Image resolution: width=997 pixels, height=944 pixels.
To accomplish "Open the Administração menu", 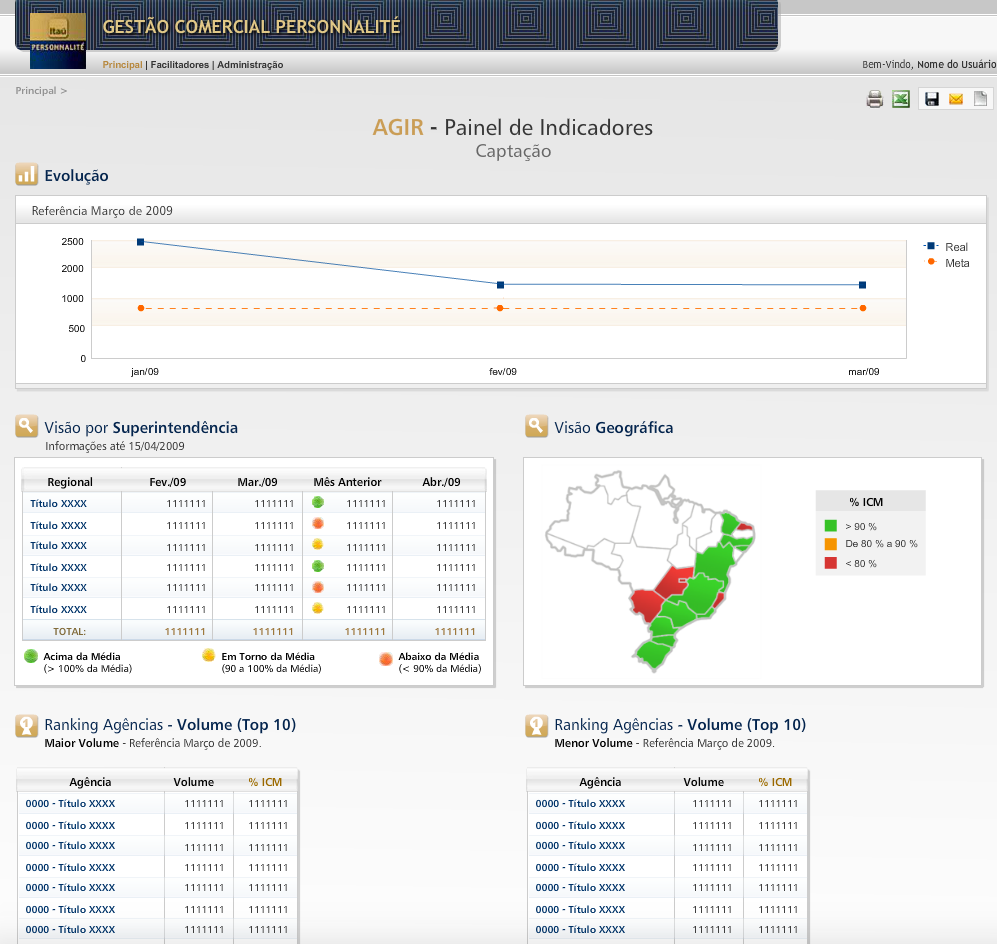I will point(250,65).
